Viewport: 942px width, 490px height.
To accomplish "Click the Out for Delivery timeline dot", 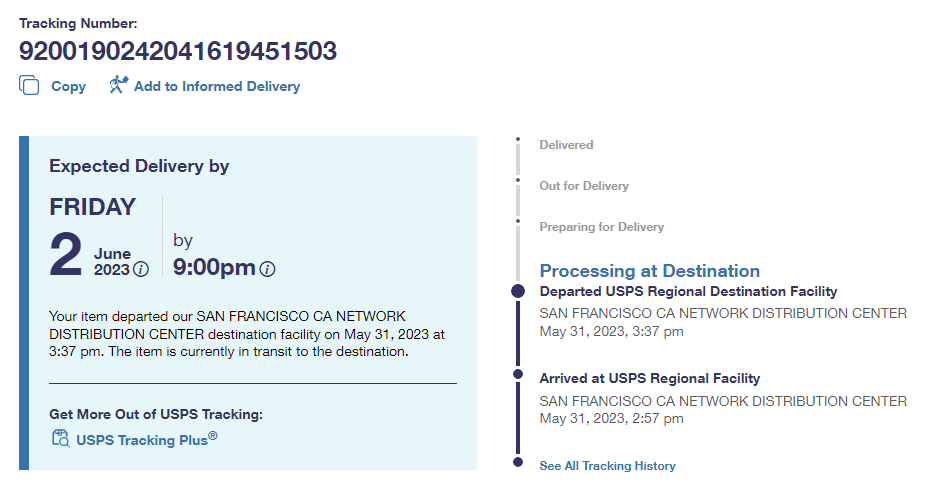I will pos(518,181).
